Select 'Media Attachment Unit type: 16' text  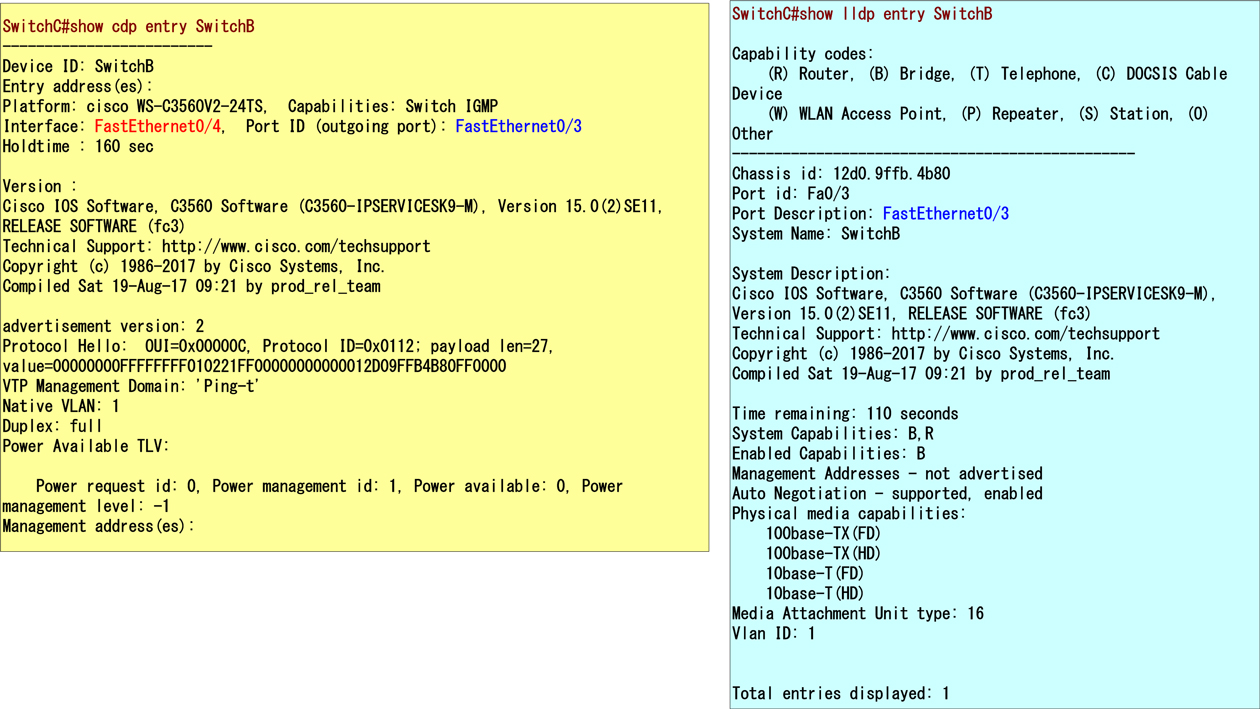[857, 614]
